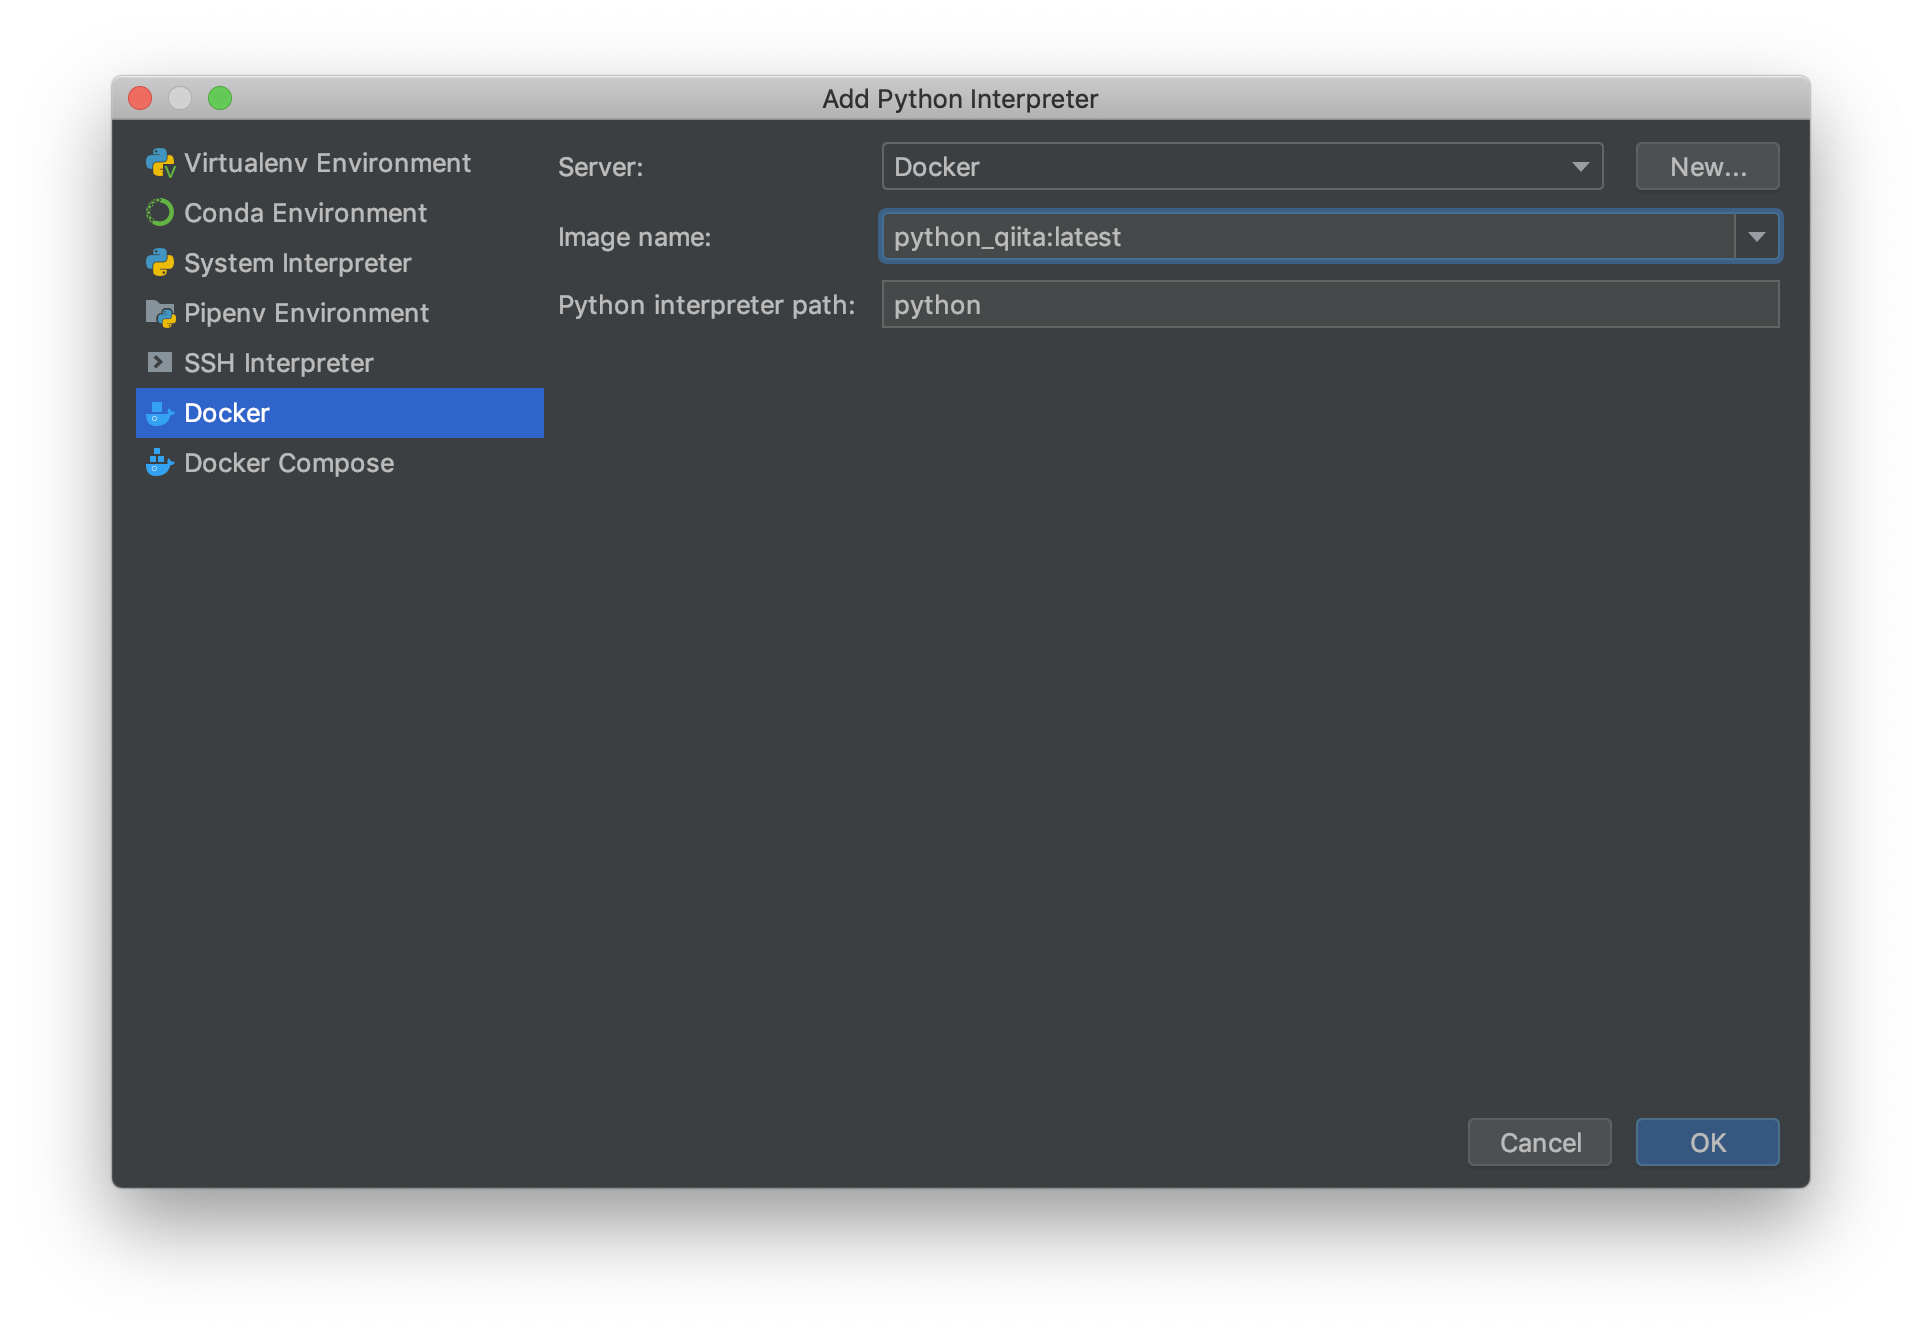Close the dialog with red button
This screenshot has width=1922, height=1336.
point(140,98)
